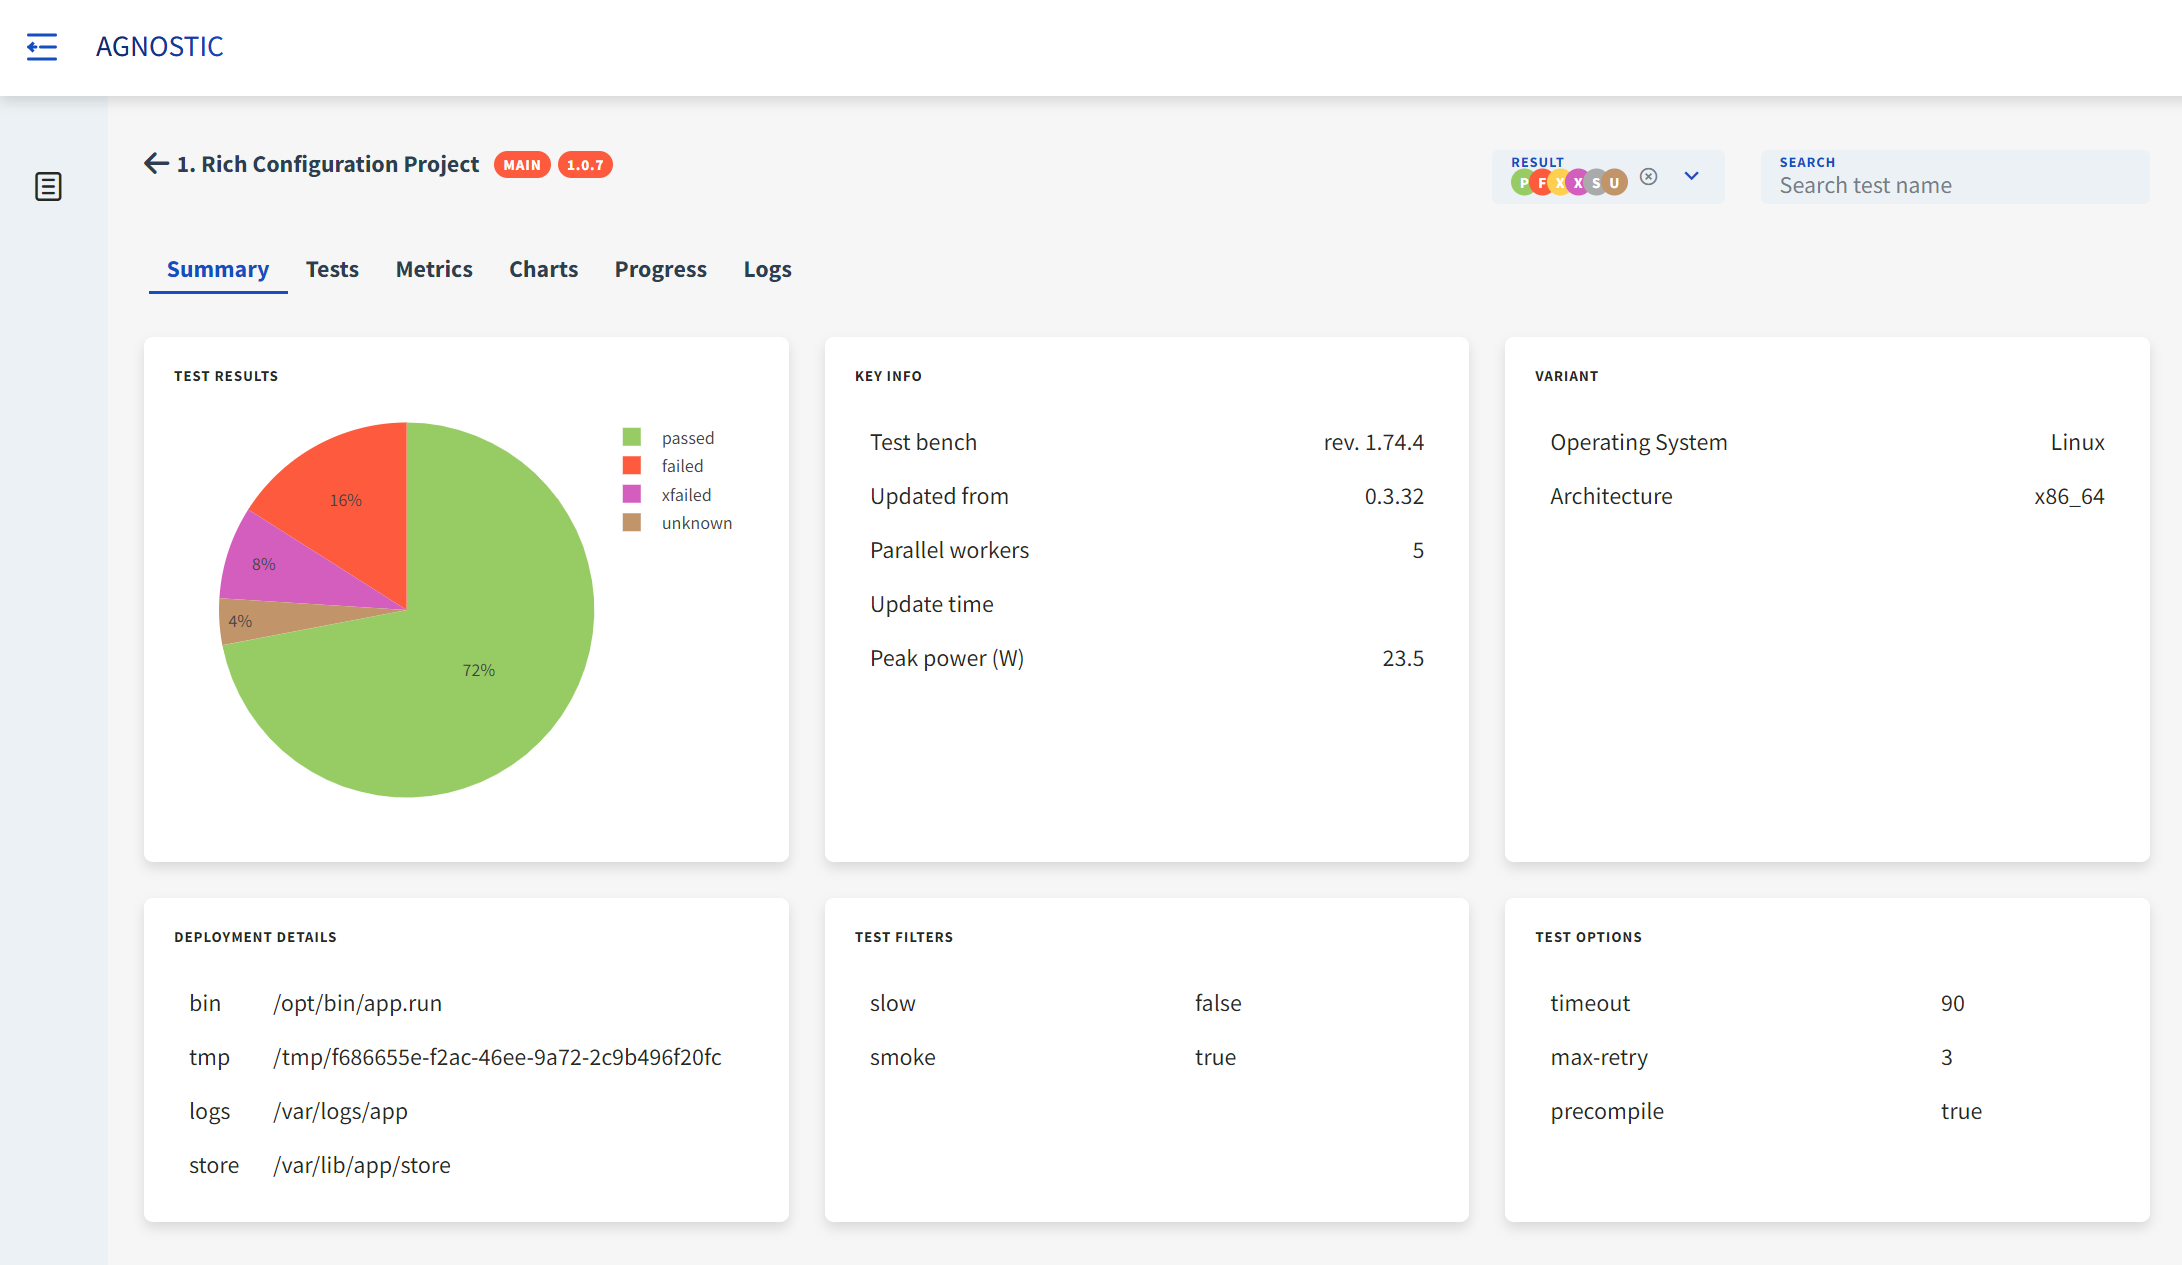Click the brown U unknown result badge
This screenshot has width=2182, height=1265.
click(x=1614, y=183)
